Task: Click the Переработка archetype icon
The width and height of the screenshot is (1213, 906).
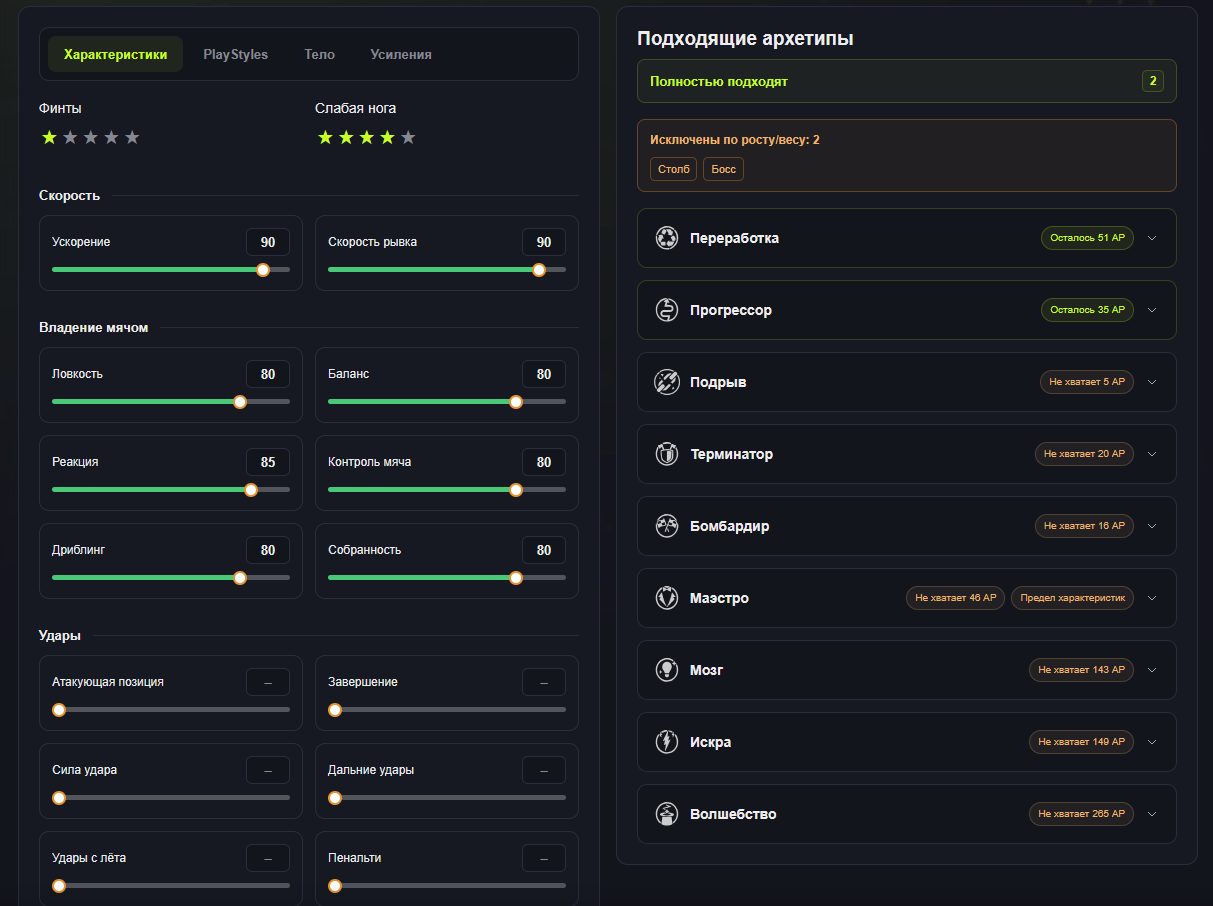Action: (x=667, y=238)
